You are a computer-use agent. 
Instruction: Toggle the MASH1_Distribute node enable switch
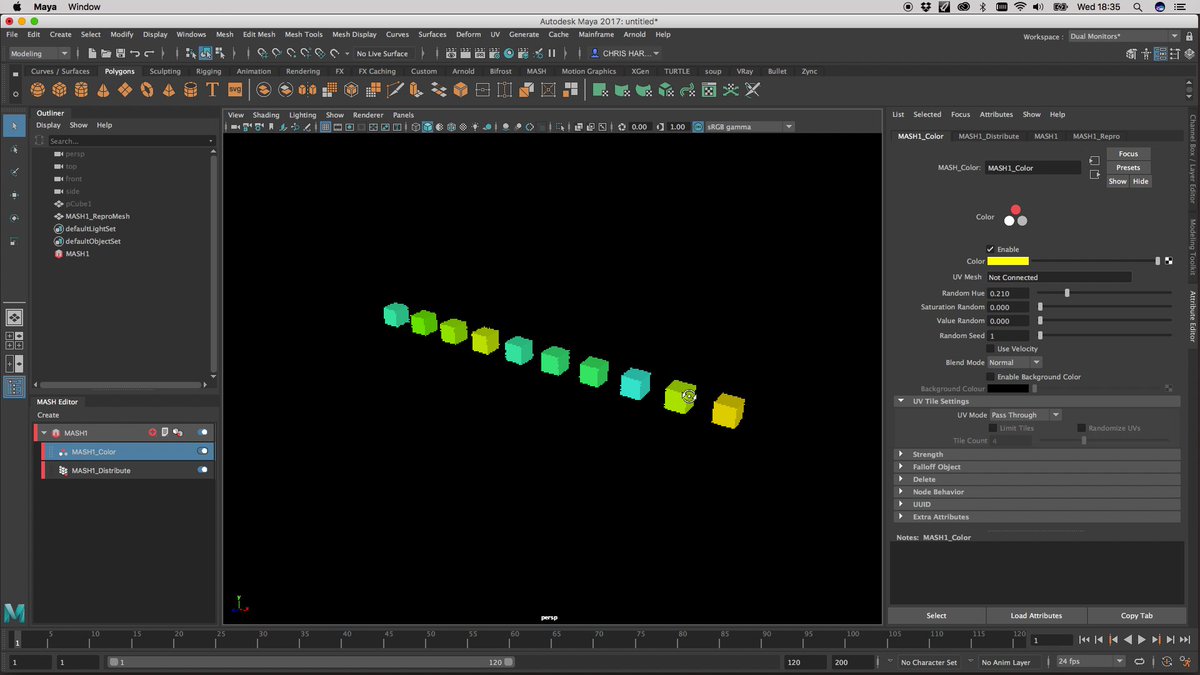tap(204, 470)
